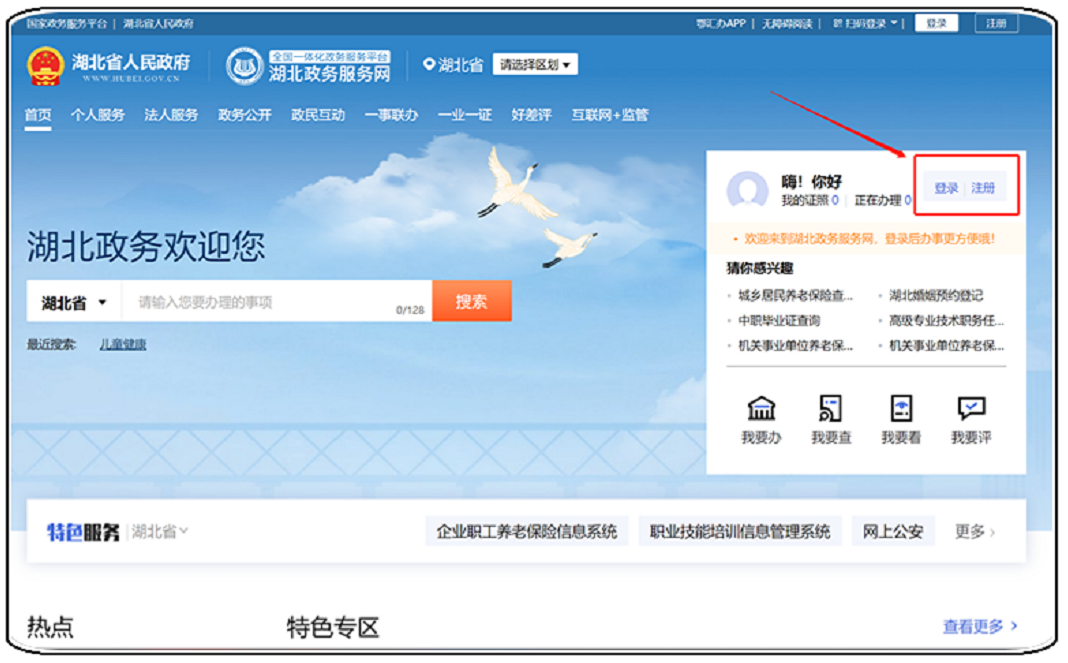Click 更多 in the 特色服务 bar

(x=975, y=531)
